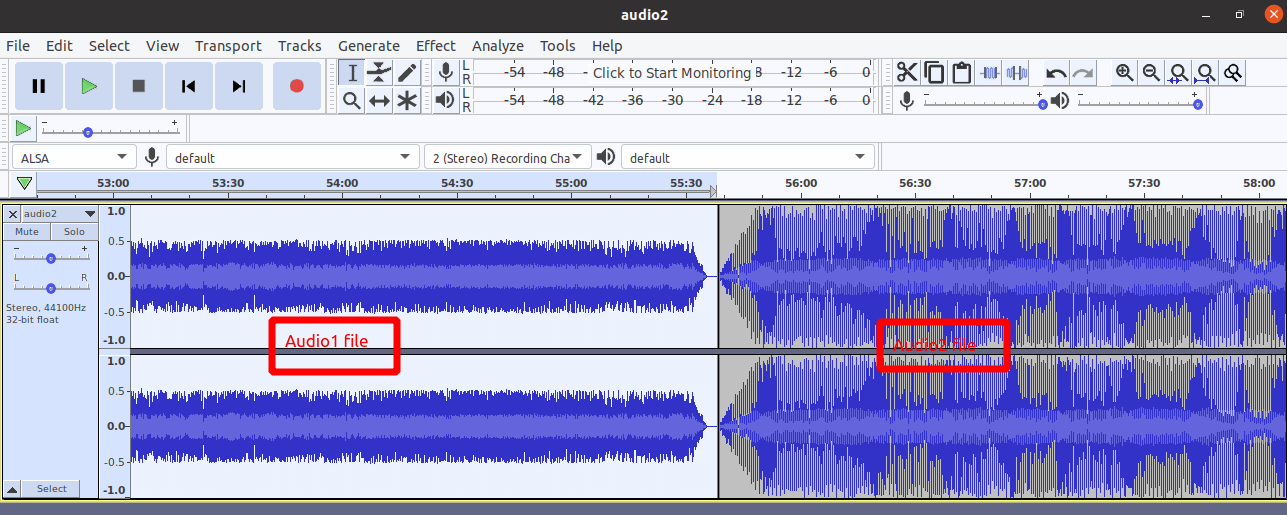This screenshot has height=515, width=1287.
Task: Click Silence audio selection icon
Action: pyautogui.click(x=1017, y=72)
